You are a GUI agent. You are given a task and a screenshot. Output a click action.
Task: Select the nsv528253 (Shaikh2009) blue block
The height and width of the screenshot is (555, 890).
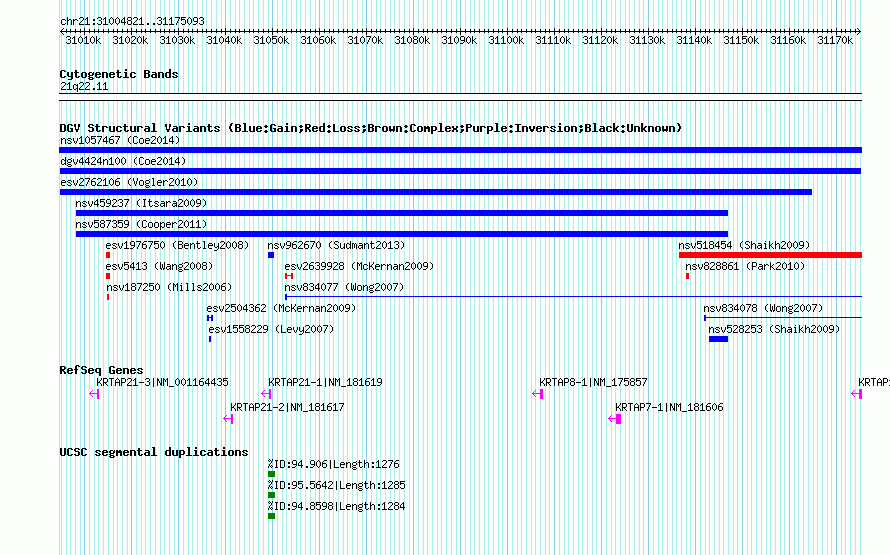(719, 339)
